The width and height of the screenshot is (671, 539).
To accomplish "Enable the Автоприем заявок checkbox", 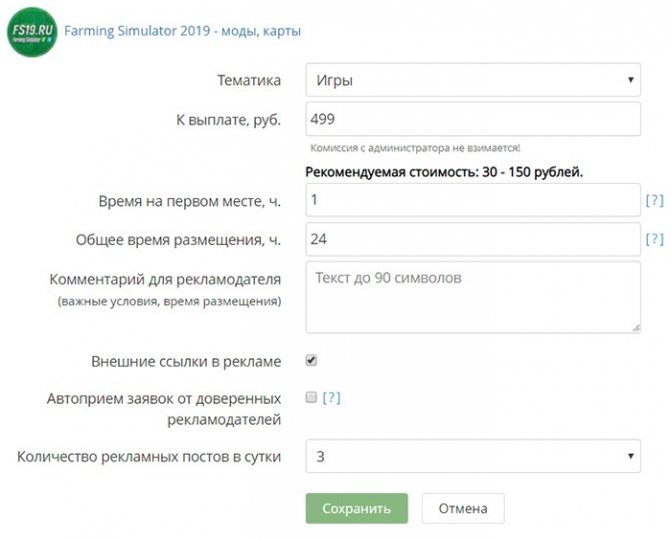I will (312, 397).
